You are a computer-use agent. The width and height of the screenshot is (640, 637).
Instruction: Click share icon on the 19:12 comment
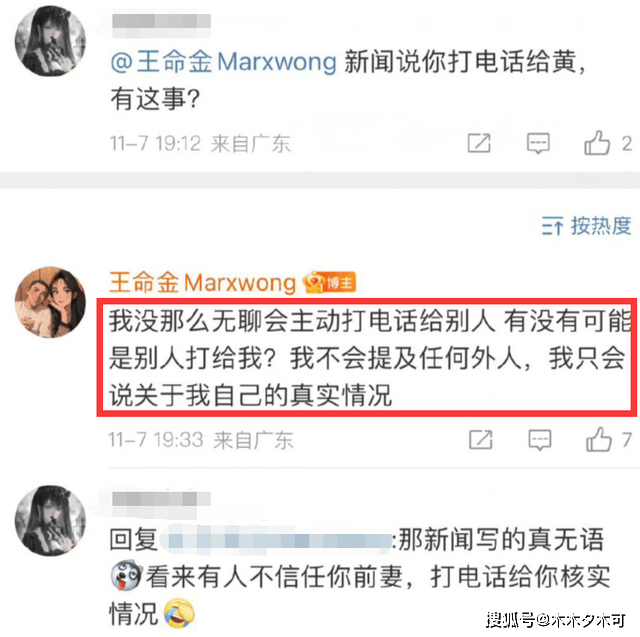[479, 143]
